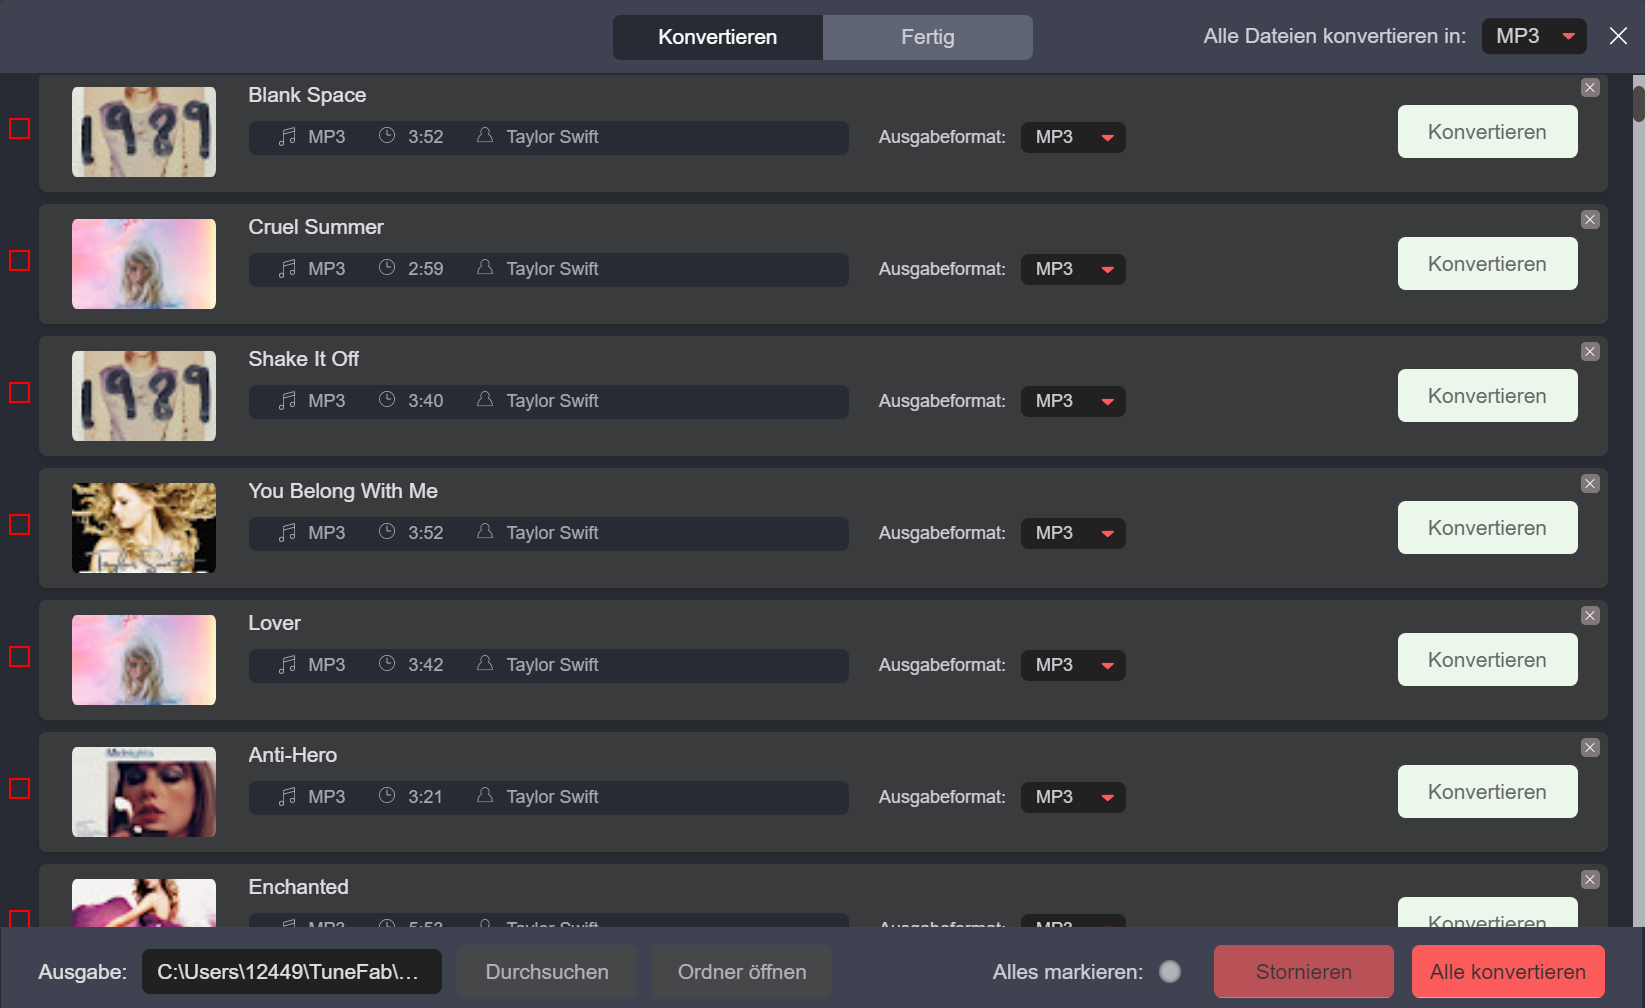Viewport: 1645px width, 1008px height.
Task: Click the clock icon in Blank Space row
Action: pyautogui.click(x=387, y=135)
